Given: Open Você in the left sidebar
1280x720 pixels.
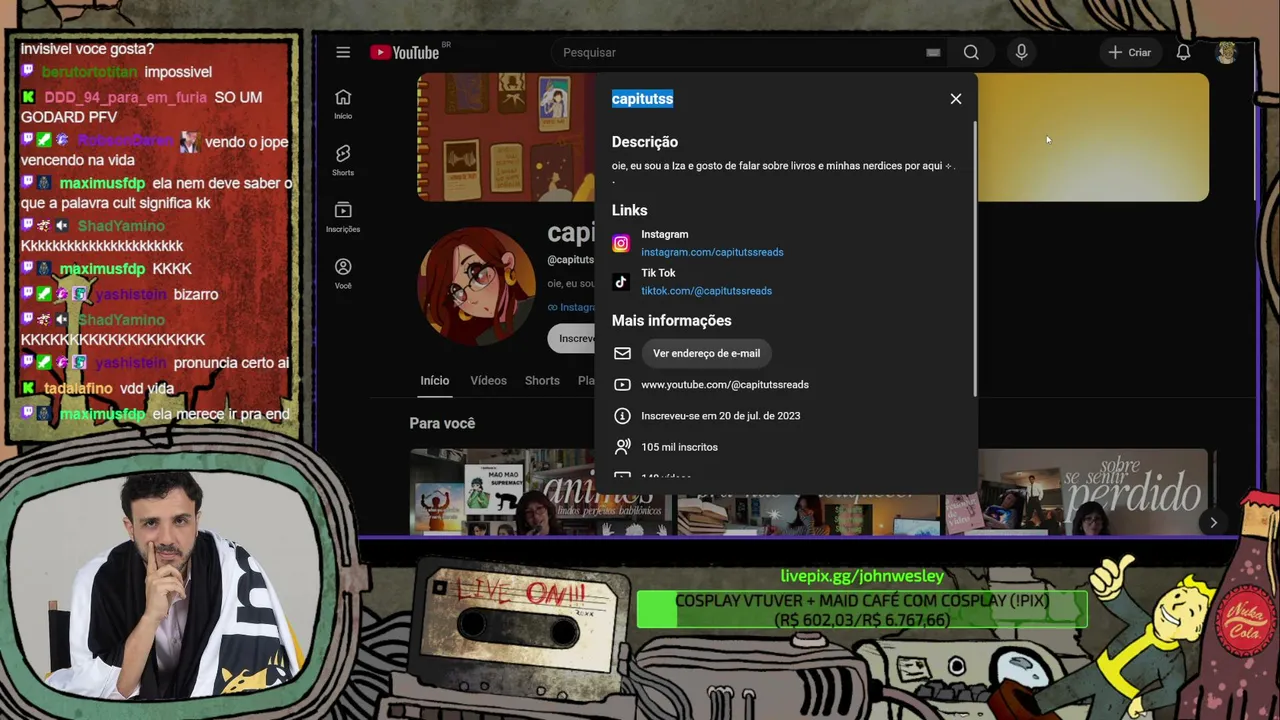Looking at the screenshot, I should coord(343,274).
